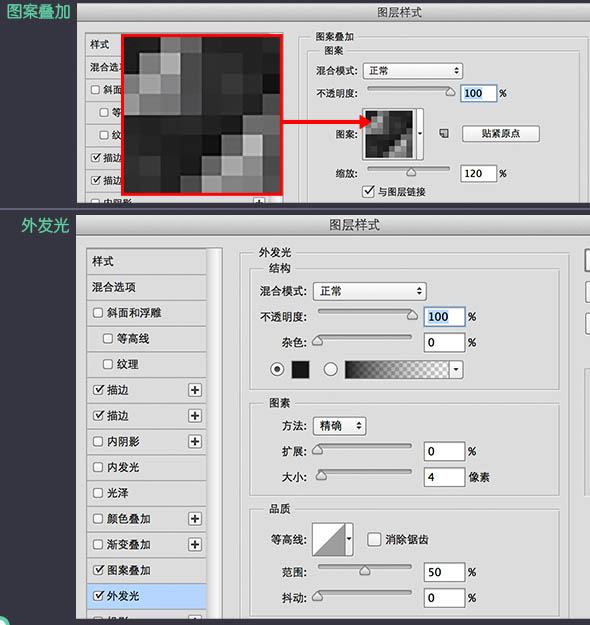Click the 范围 slider handle
The image size is (590, 625).
tap(365, 571)
